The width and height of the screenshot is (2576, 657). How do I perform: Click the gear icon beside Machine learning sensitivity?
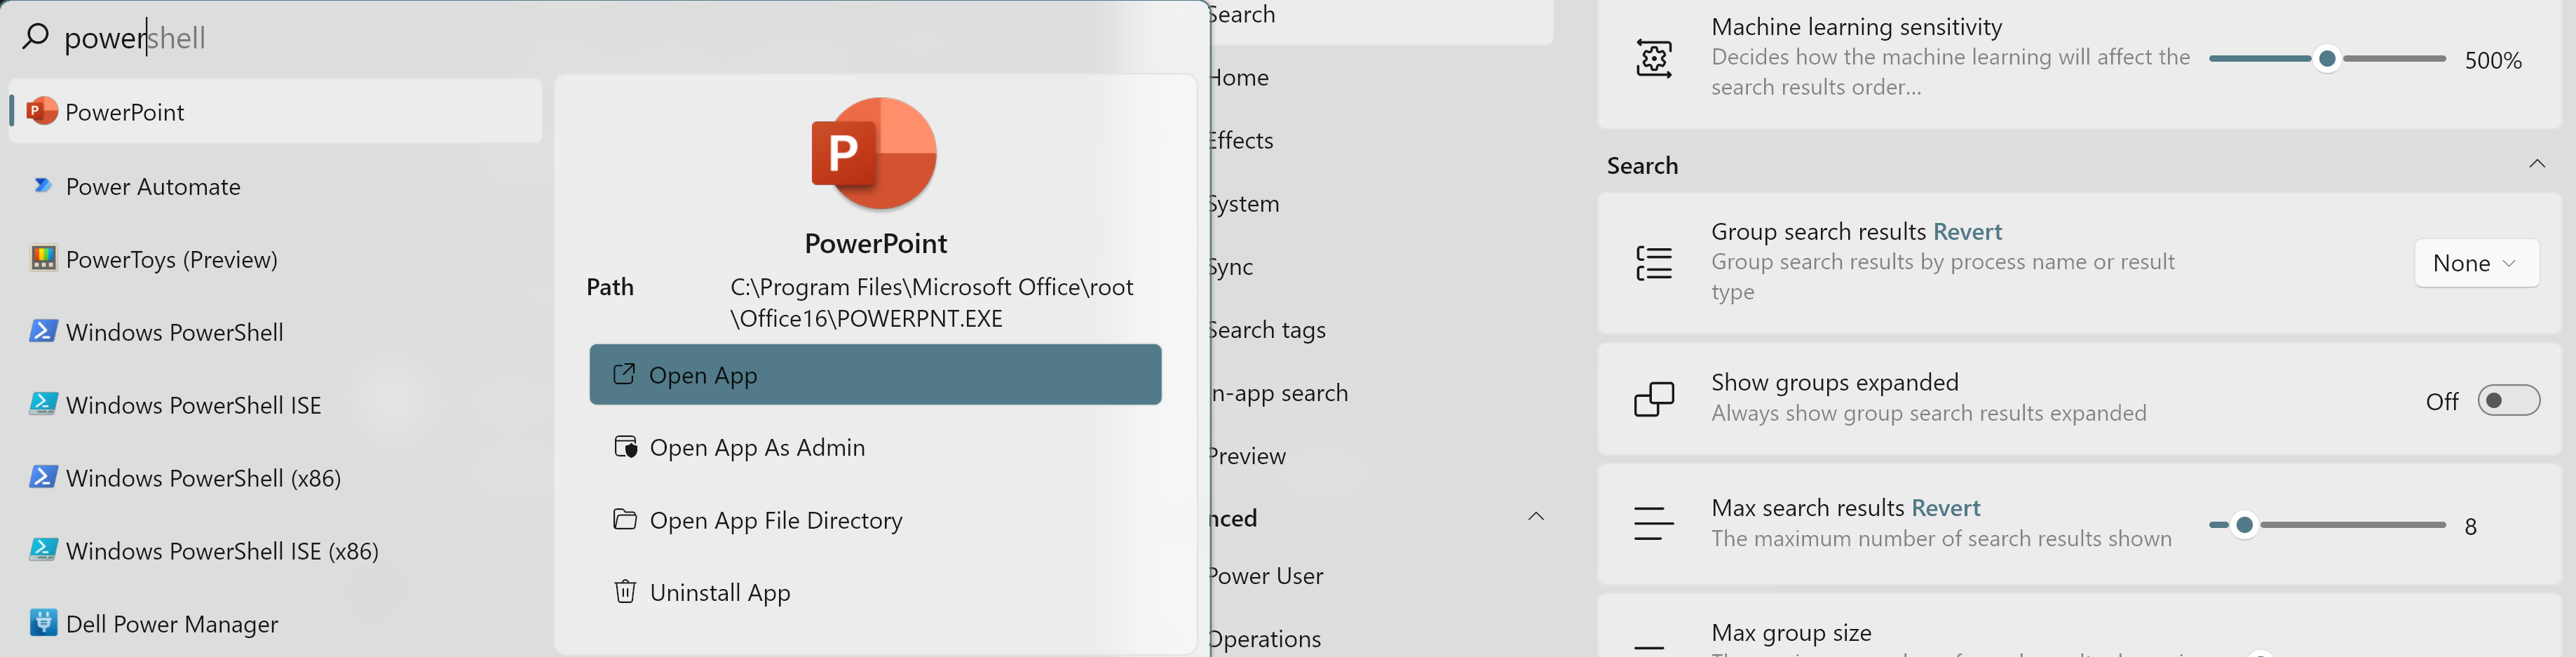[x=1654, y=58]
